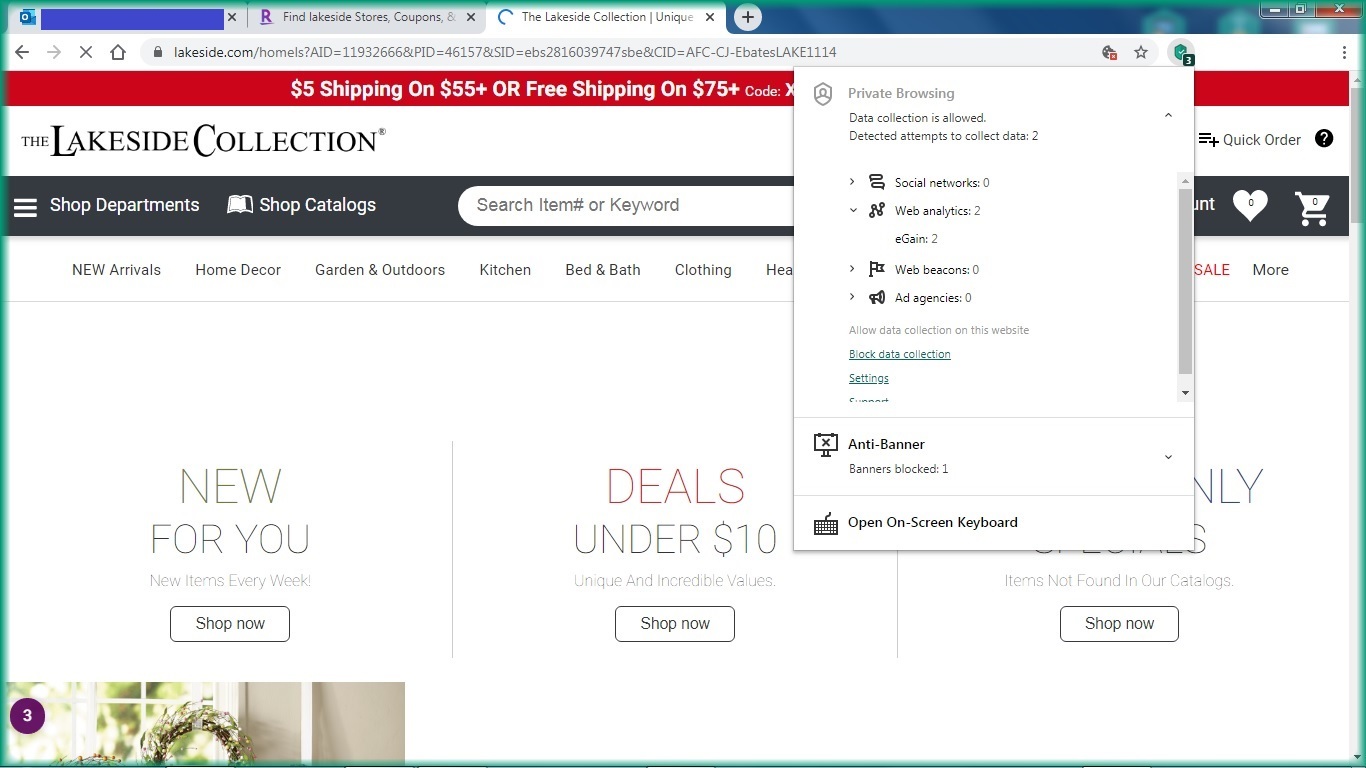
Task: Open the help question mark icon
Action: point(1324,139)
